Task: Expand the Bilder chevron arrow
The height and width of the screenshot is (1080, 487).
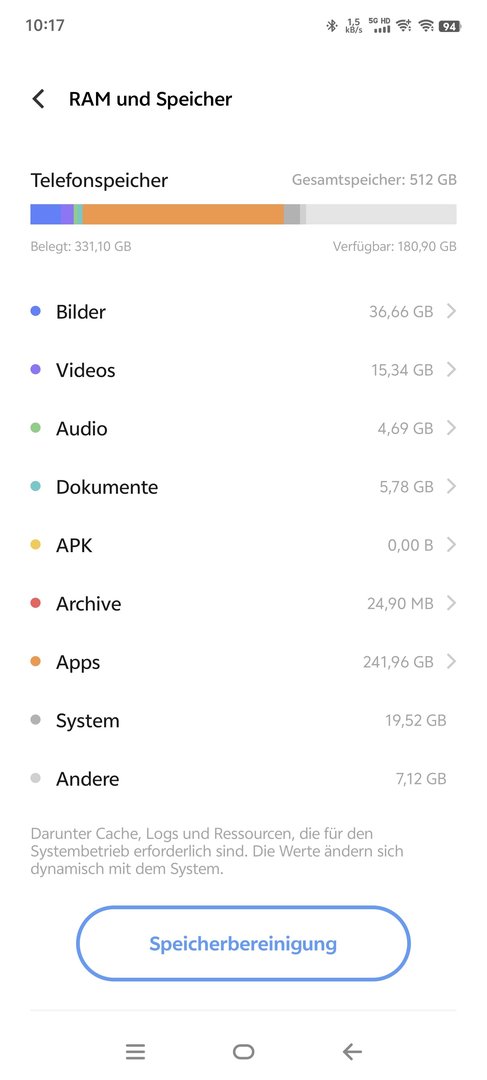Action: [x=451, y=311]
